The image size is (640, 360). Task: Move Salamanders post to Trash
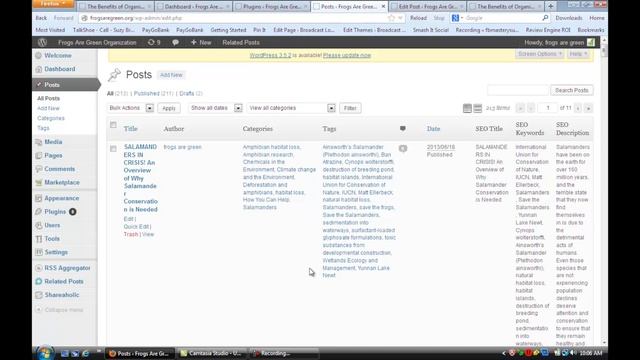point(131,235)
